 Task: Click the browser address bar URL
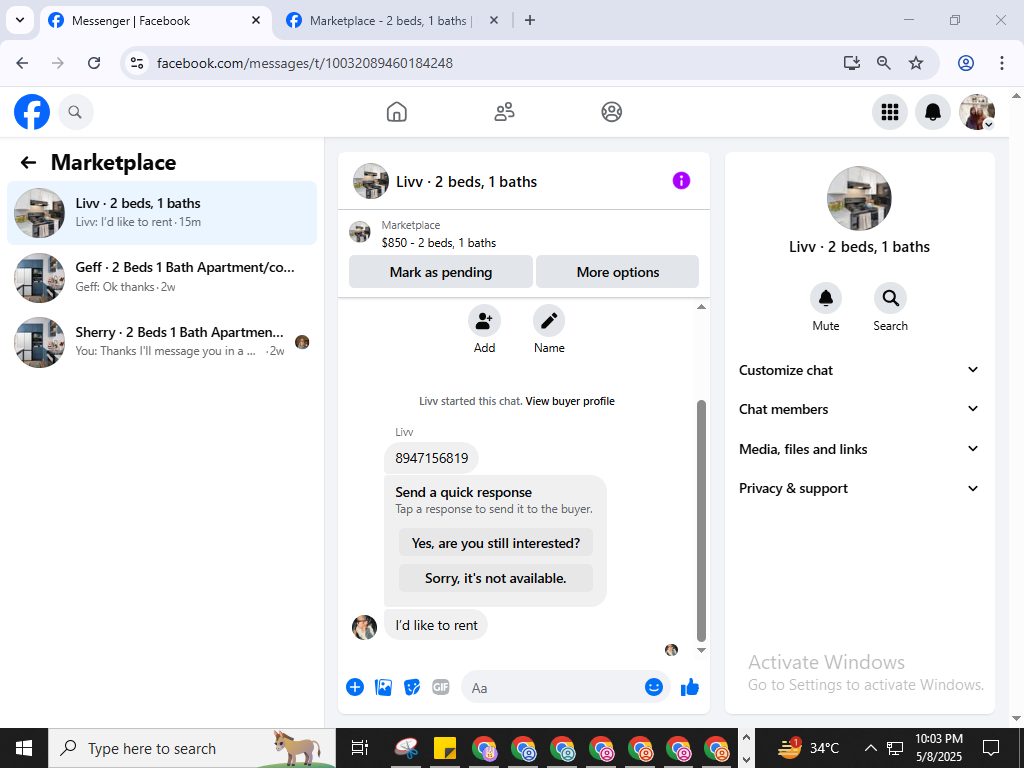pyautogui.click(x=305, y=63)
